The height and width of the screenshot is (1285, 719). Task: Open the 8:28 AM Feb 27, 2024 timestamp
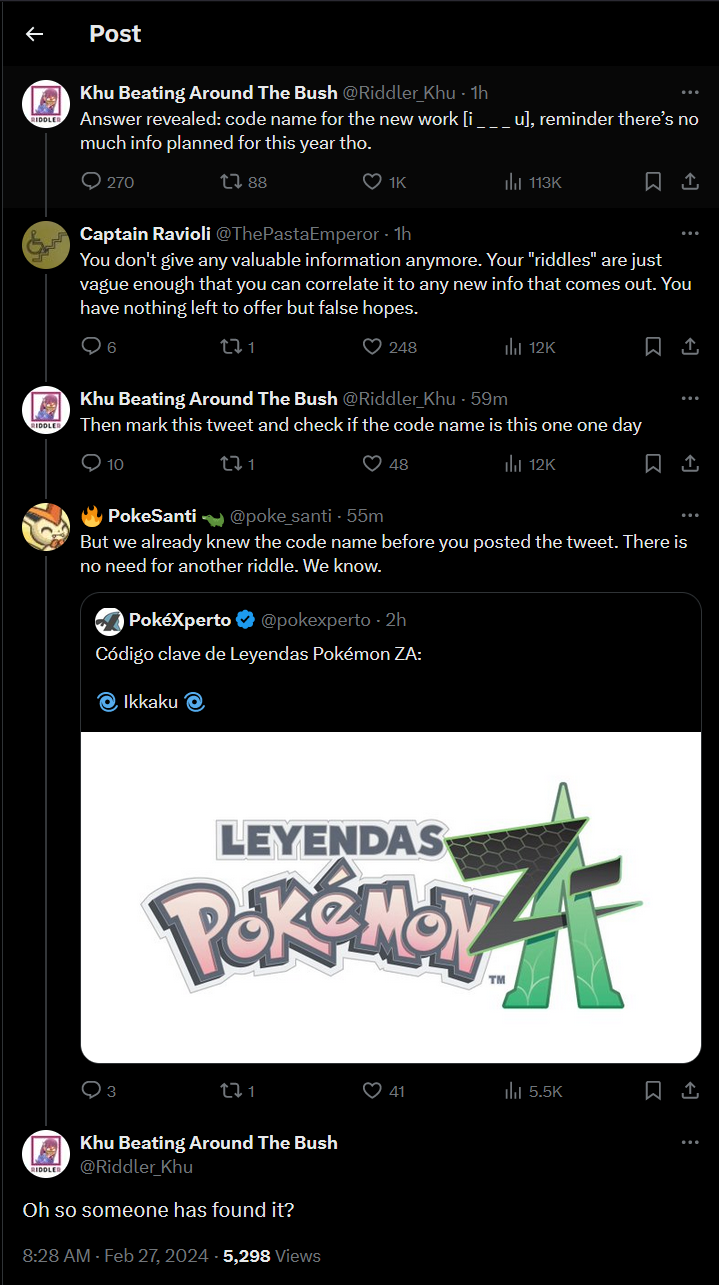pyautogui.click(x=115, y=1256)
